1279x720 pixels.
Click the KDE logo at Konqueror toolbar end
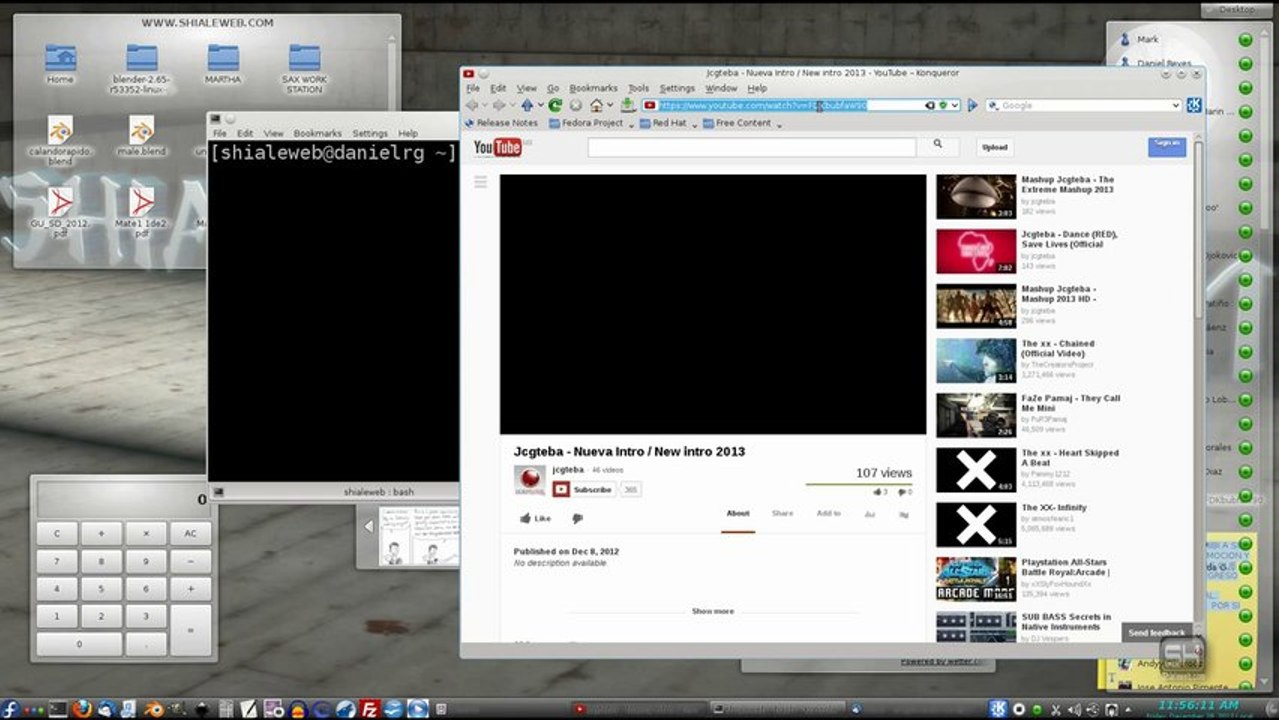[x=1194, y=105]
